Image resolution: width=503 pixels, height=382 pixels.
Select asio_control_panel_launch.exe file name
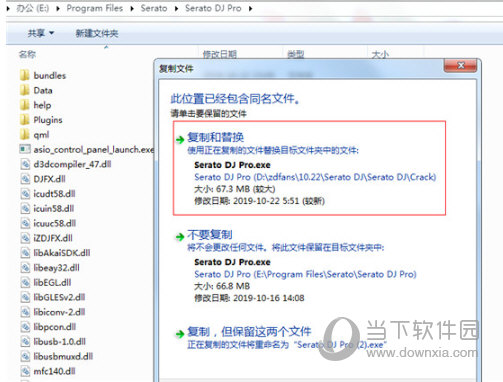pyautogui.click(x=94, y=150)
